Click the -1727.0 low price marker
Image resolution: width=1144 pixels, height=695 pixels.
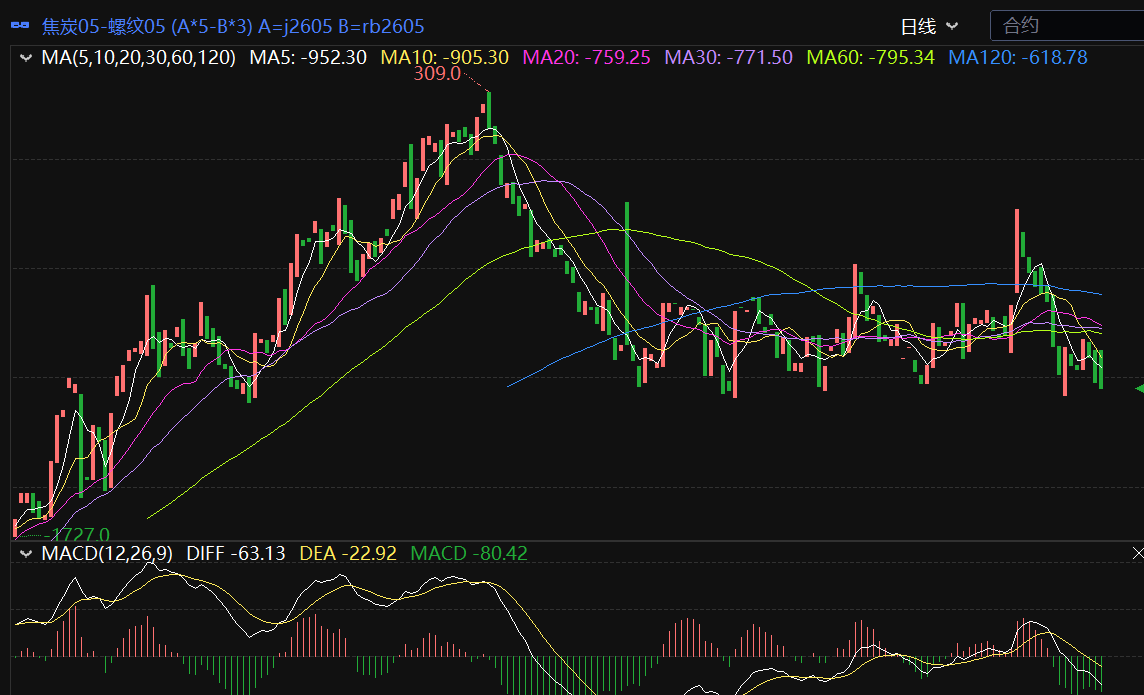tap(80, 535)
